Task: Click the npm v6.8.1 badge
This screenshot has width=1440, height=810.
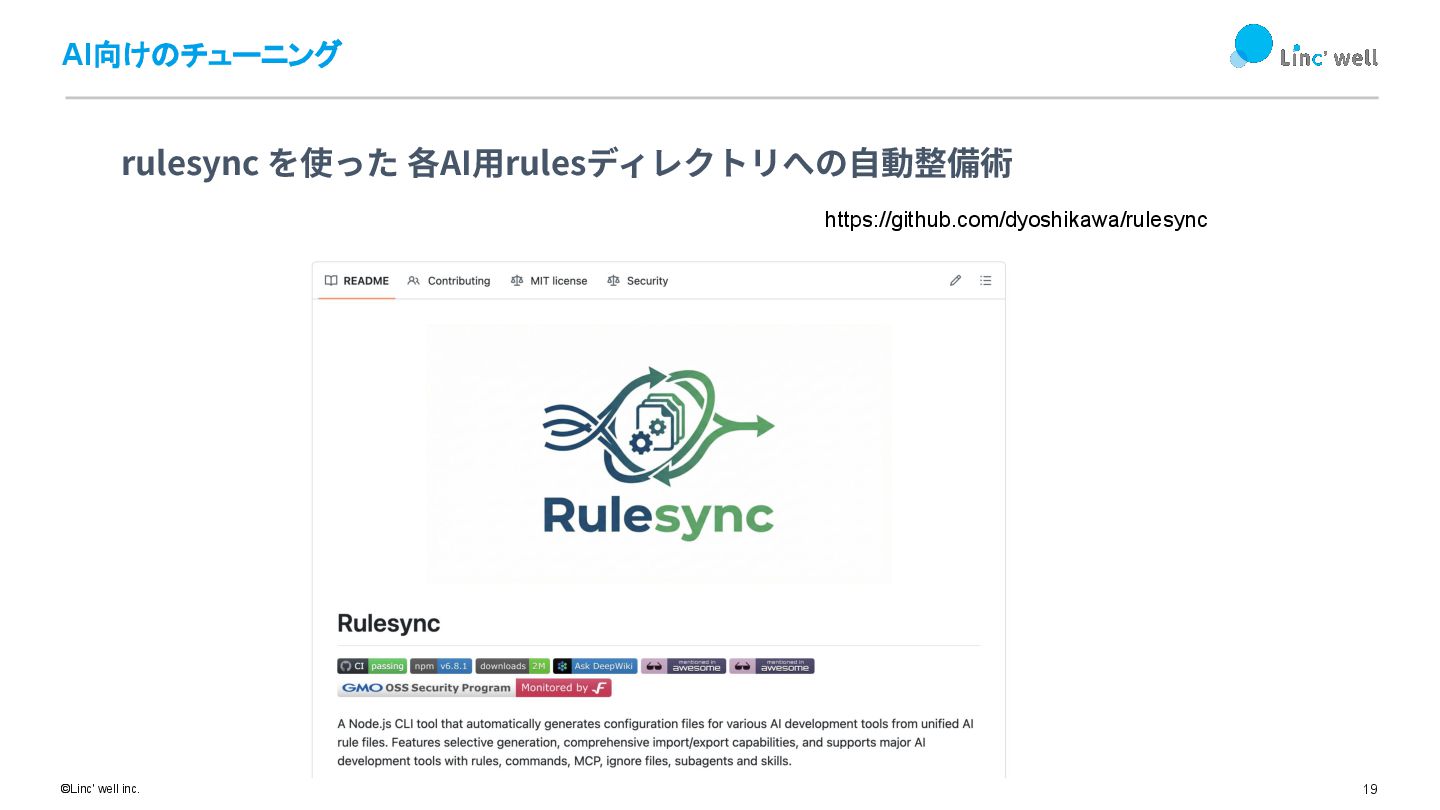Action: point(441,666)
